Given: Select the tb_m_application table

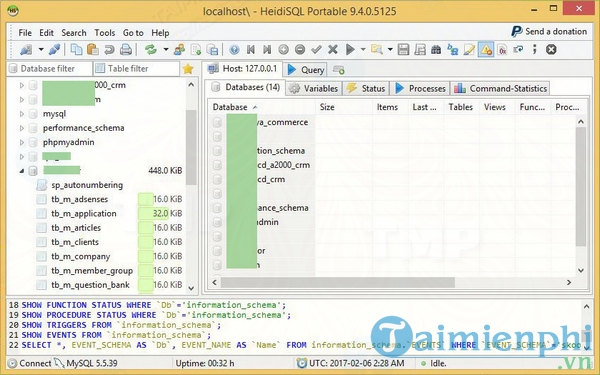Looking at the screenshot, I should click(x=84, y=214).
